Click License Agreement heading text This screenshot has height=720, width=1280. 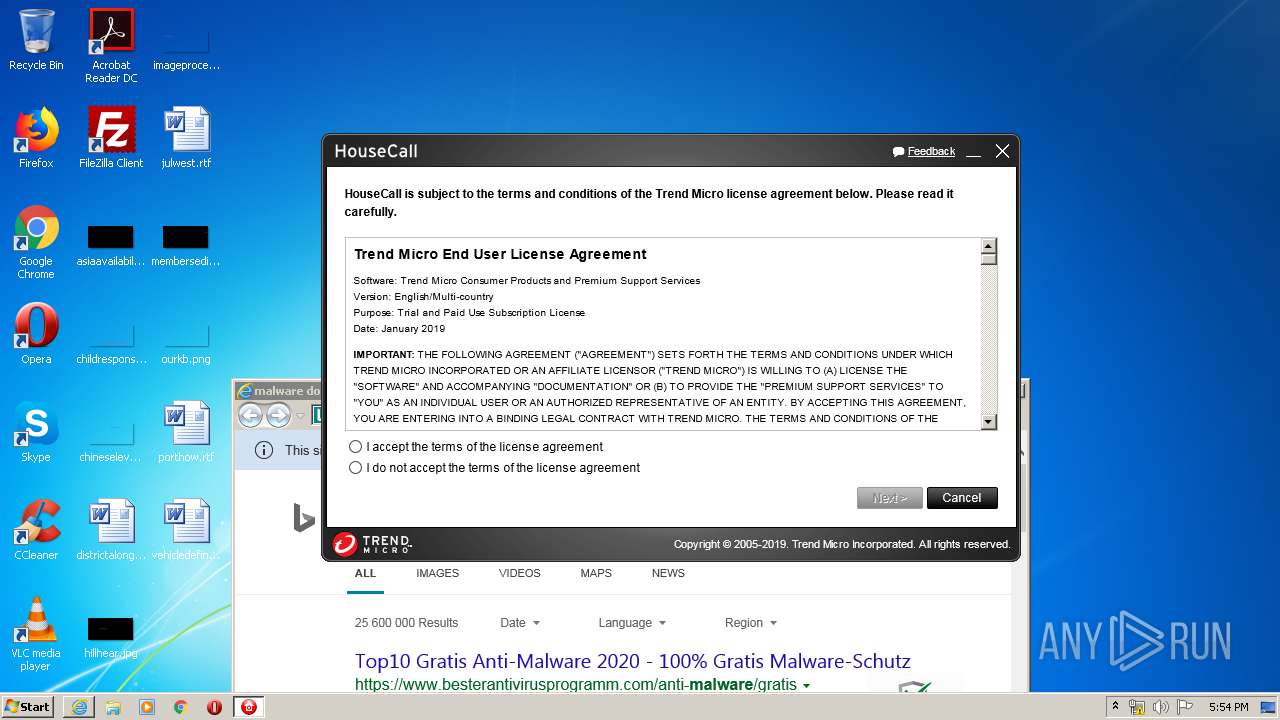pyautogui.click(x=500, y=254)
